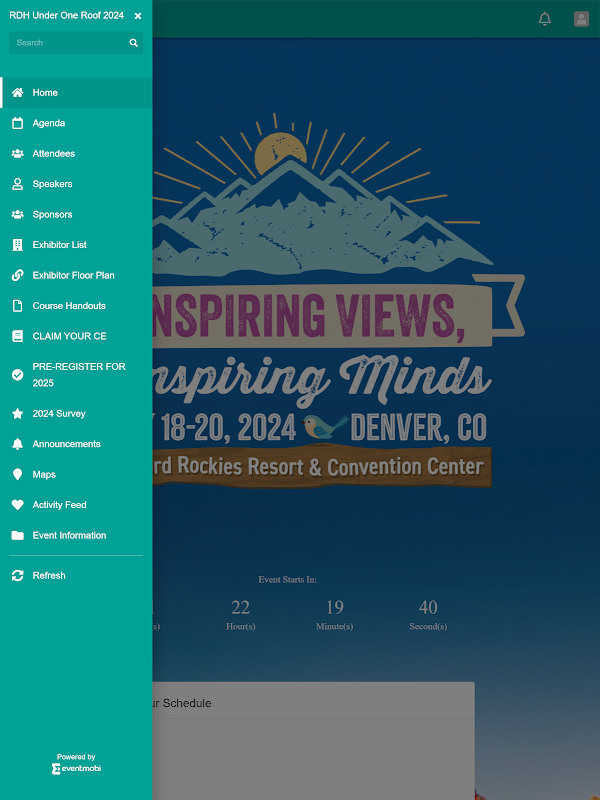Click the countdown Second(s) value 40
Image resolution: width=600 pixels, height=800 pixels.
pyautogui.click(x=428, y=608)
